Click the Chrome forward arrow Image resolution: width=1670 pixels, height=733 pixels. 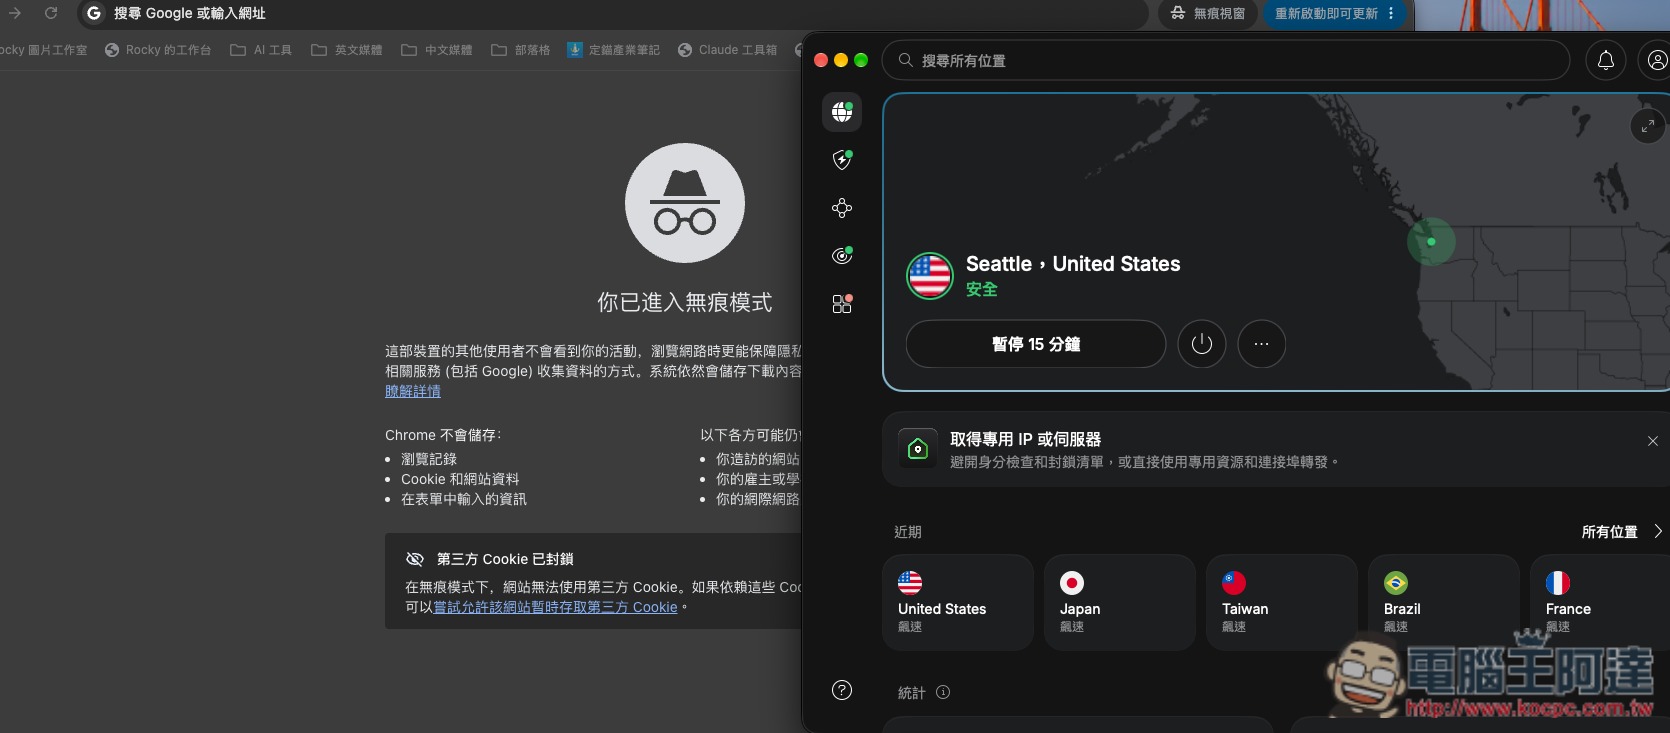[15, 13]
